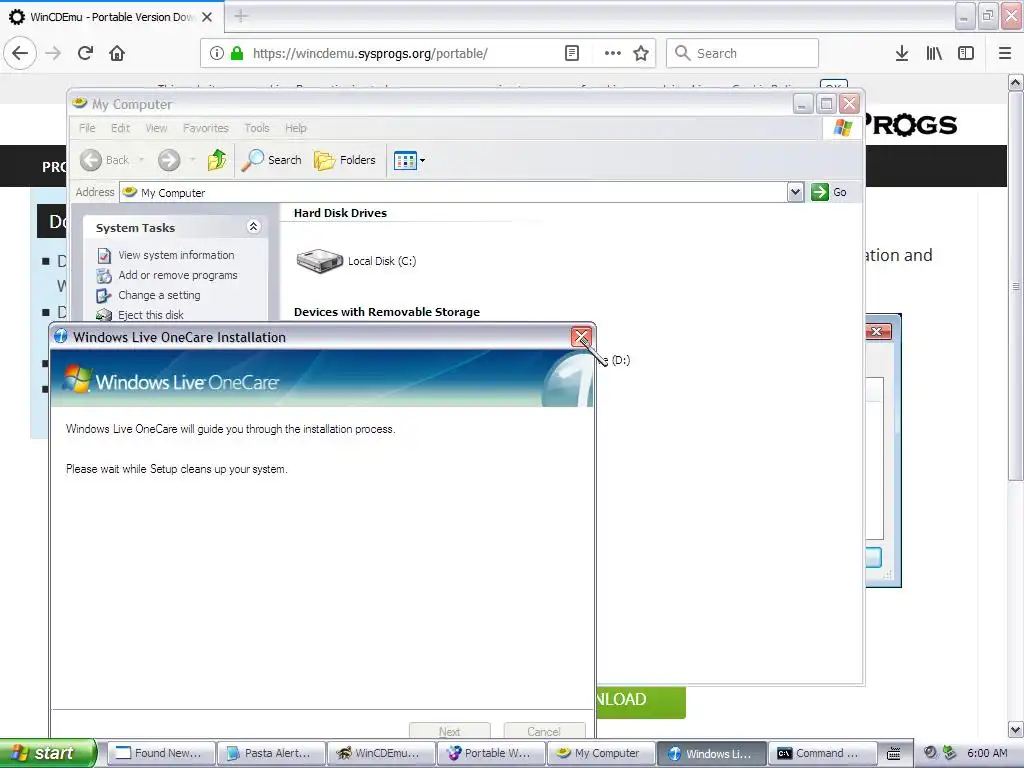Screen dimensions: 1024x768
Task: Click the Firefox search field
Action: click(742, 53)
